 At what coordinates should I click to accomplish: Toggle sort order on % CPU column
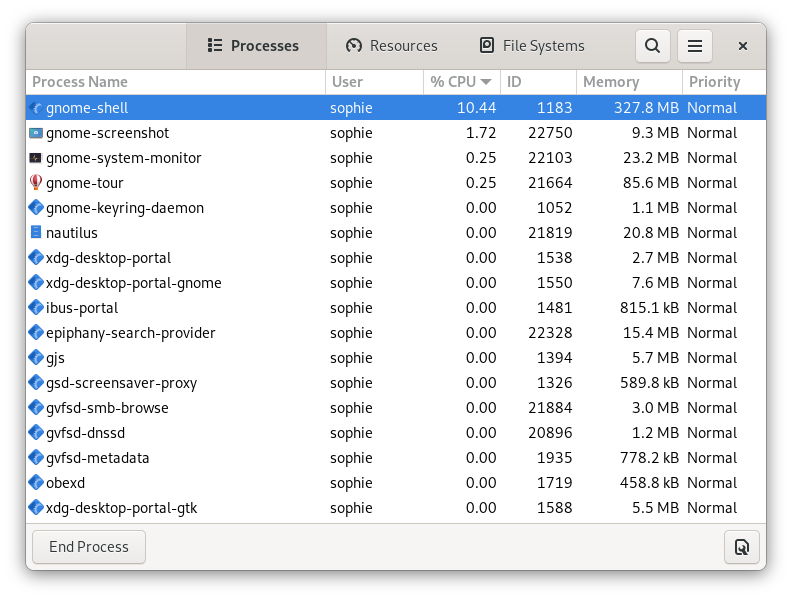click(x=461, y=82)
